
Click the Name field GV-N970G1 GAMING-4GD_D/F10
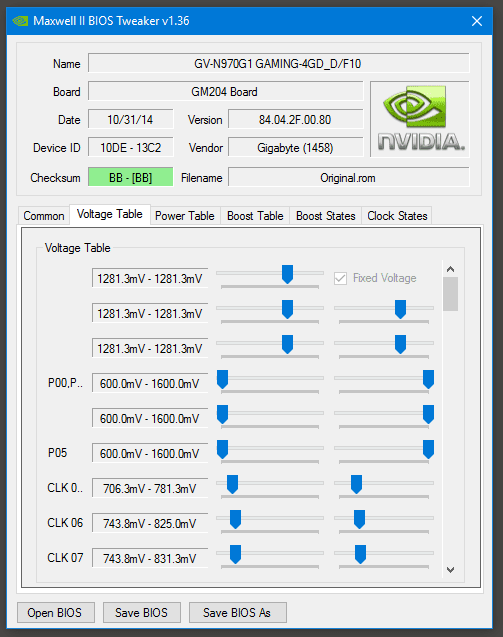[278, 63]
